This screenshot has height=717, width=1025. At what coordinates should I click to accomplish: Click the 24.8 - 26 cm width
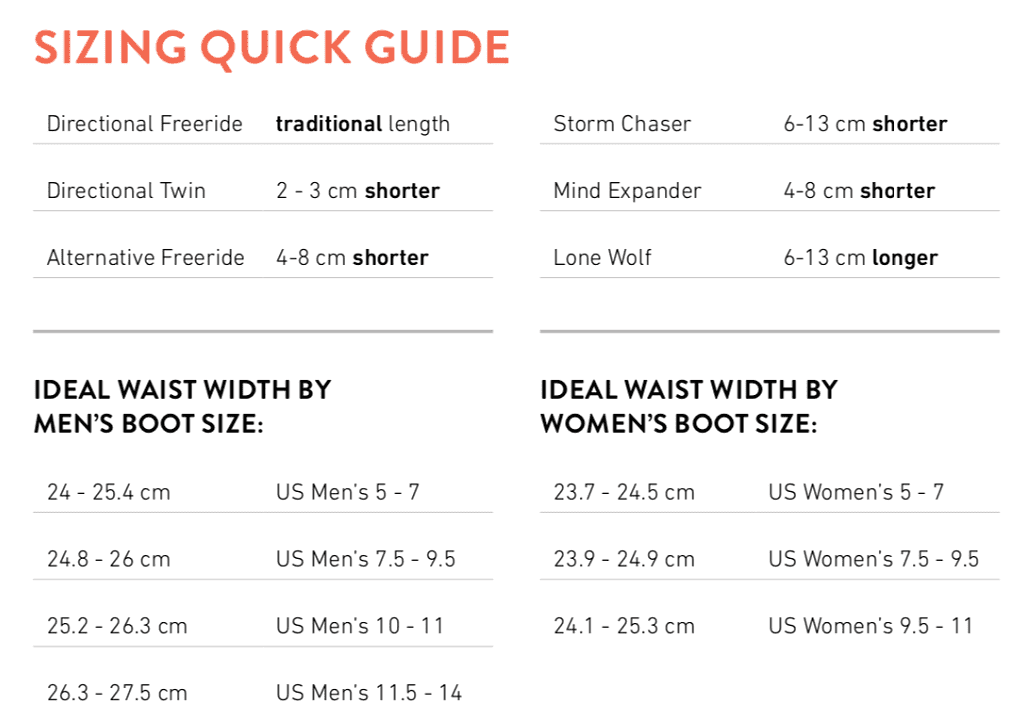109,559
